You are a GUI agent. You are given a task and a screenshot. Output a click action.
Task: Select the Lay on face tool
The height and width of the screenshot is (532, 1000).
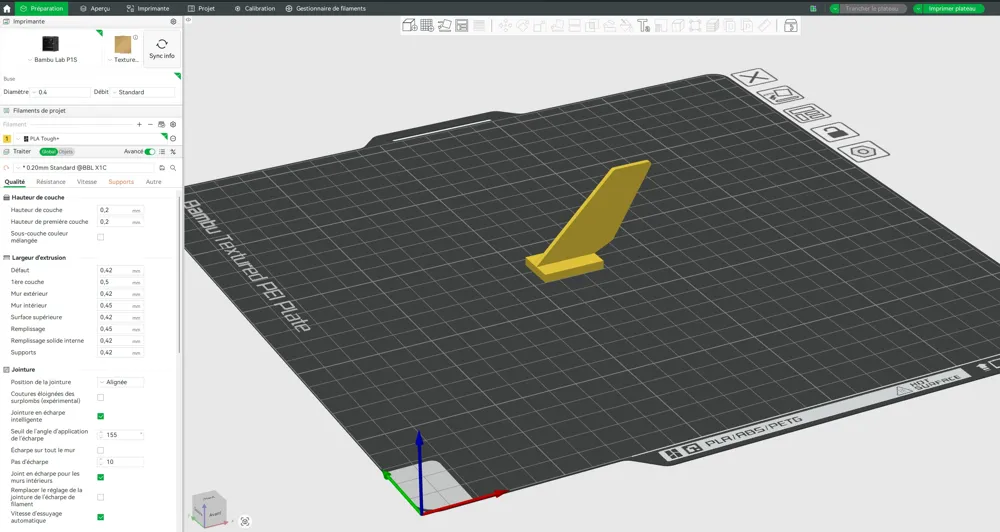[557, 26]
